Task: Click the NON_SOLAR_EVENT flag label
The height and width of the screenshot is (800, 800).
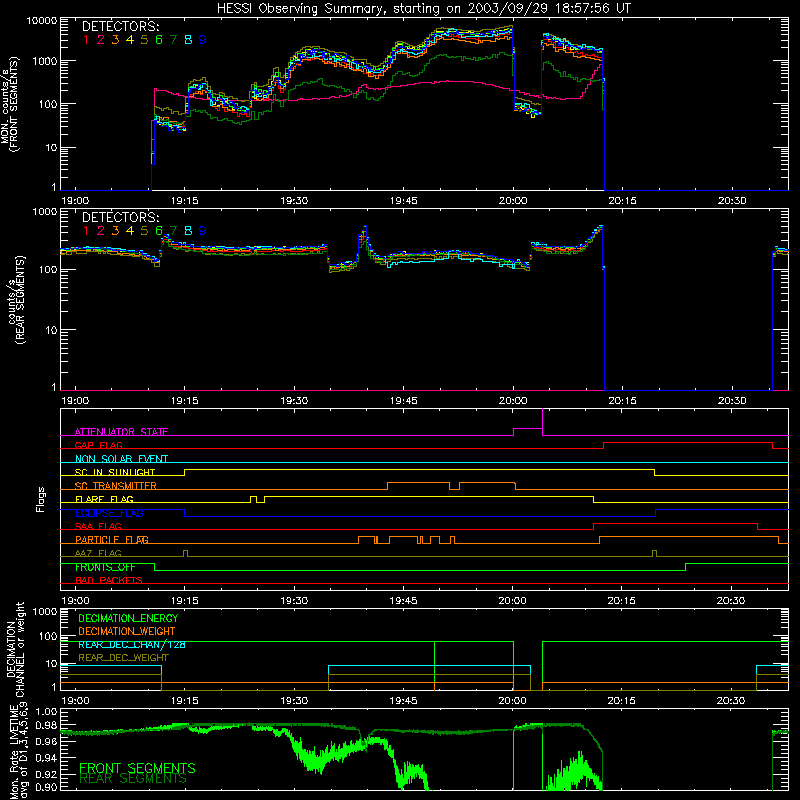Action: coord(121,459)
